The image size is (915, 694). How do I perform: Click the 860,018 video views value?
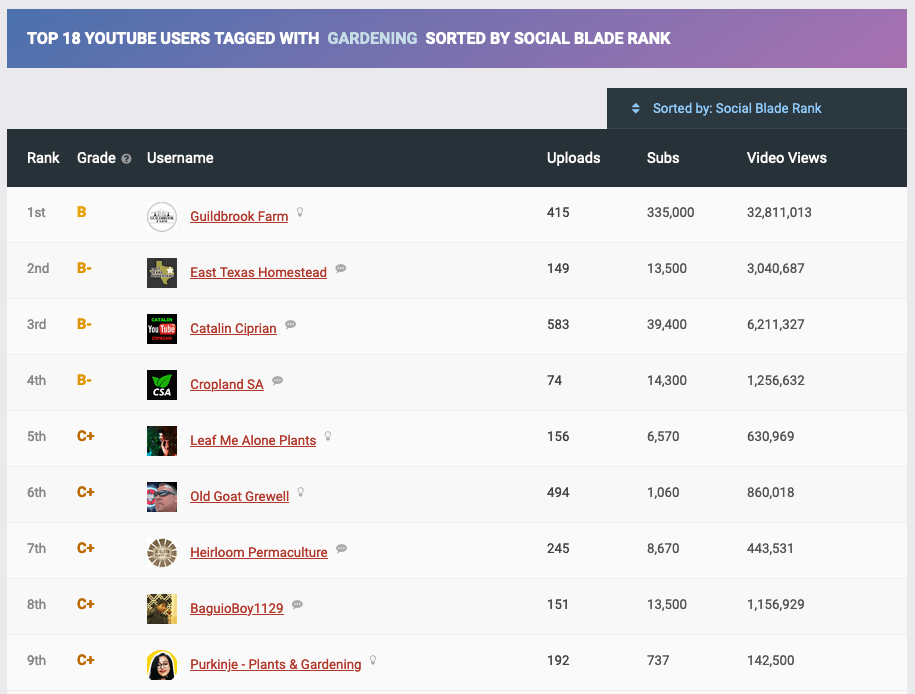point(770,493)
